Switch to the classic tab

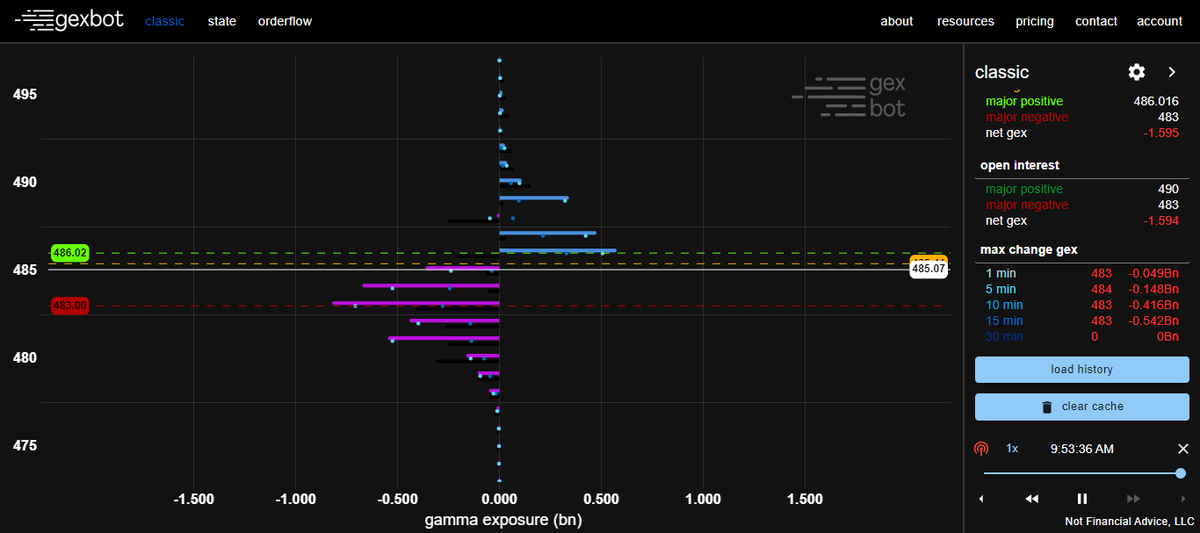(x=165, y=21)
